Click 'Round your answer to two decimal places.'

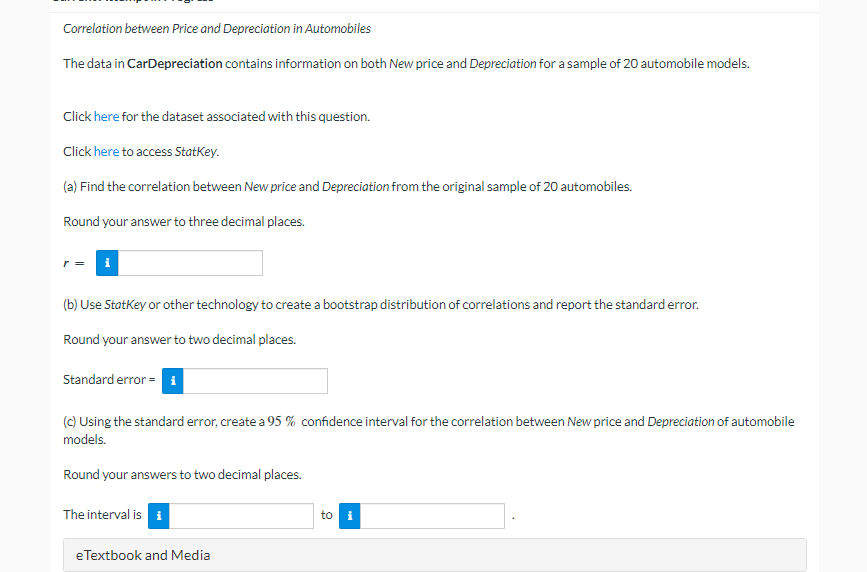(180, 340)
